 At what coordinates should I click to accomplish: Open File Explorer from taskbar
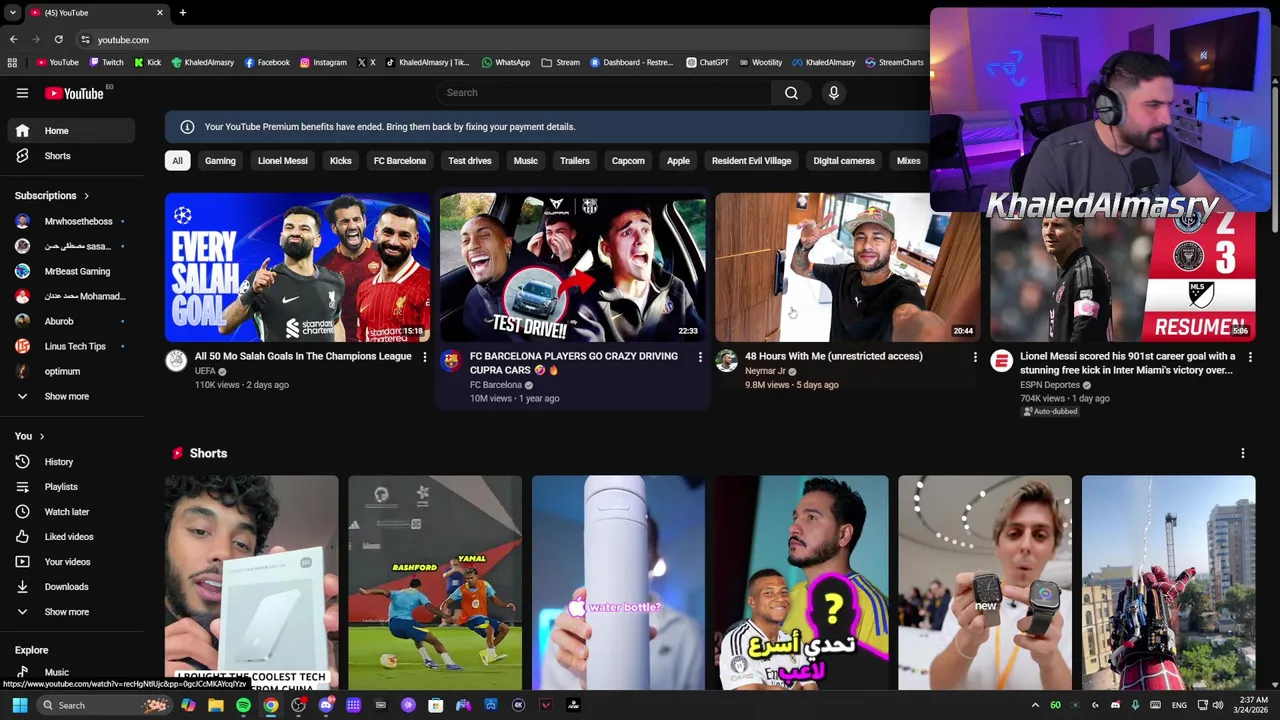tap(216, 705)
